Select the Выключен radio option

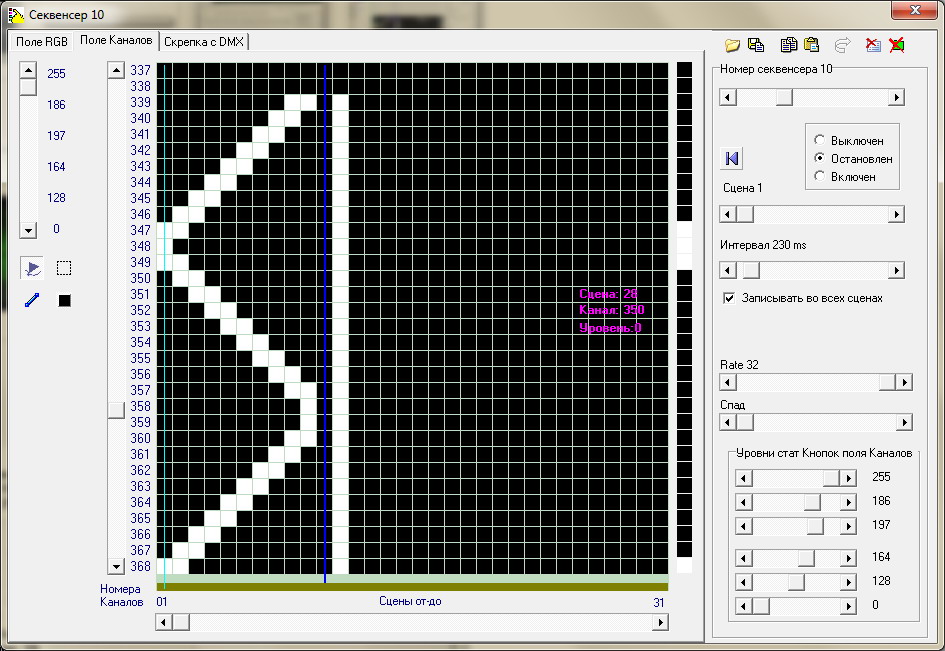[x=820, y=141]
